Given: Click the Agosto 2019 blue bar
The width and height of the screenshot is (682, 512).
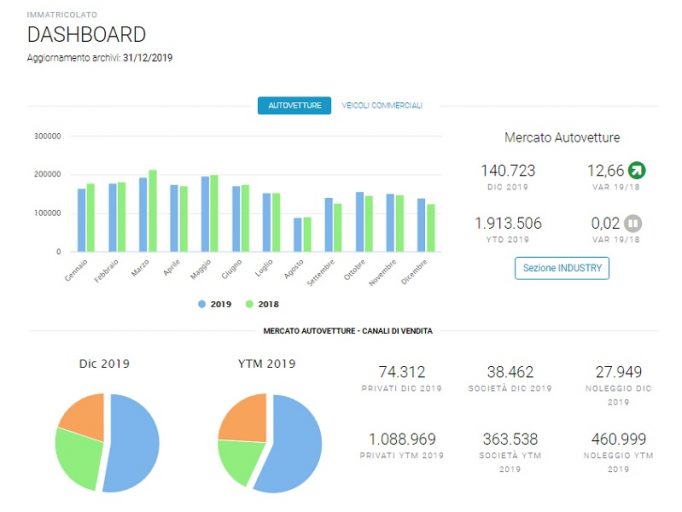Looking at the screenshot, I should 298,235.
